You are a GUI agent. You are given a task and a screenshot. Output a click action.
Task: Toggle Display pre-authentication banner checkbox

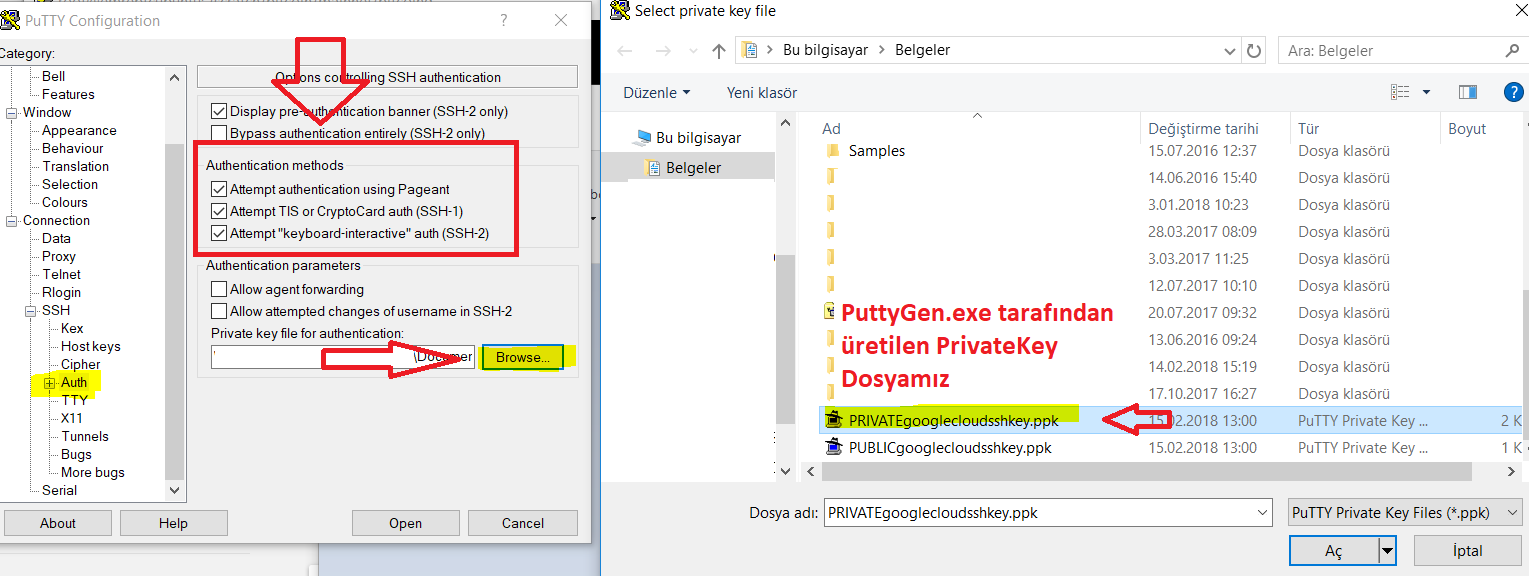(219, 111)
